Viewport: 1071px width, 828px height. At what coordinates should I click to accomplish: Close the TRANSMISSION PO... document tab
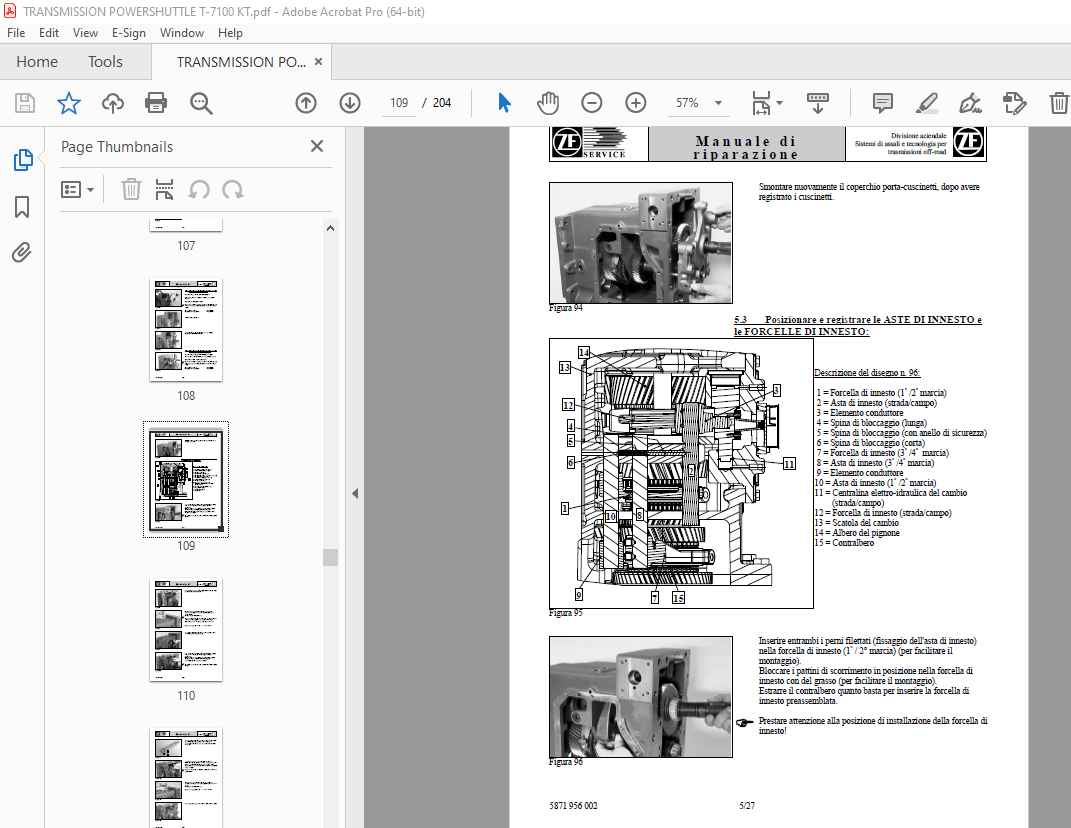click(318, 61)
